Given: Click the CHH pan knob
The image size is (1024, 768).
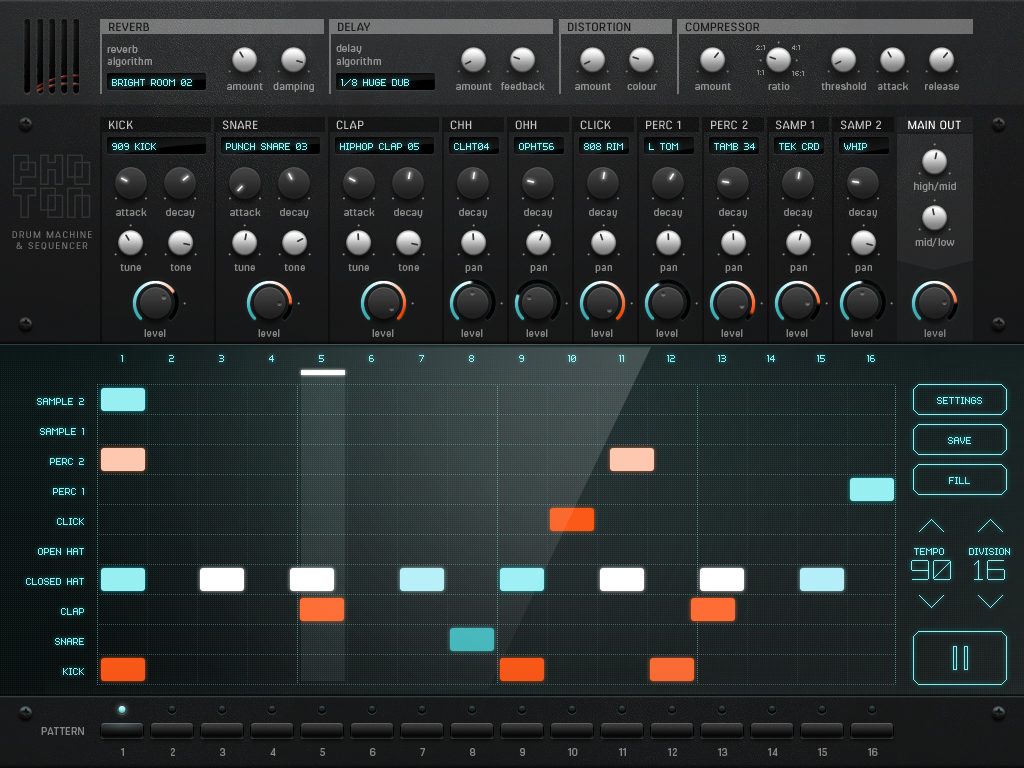Looking at the screenshot, I should click(x=473, y=243).
